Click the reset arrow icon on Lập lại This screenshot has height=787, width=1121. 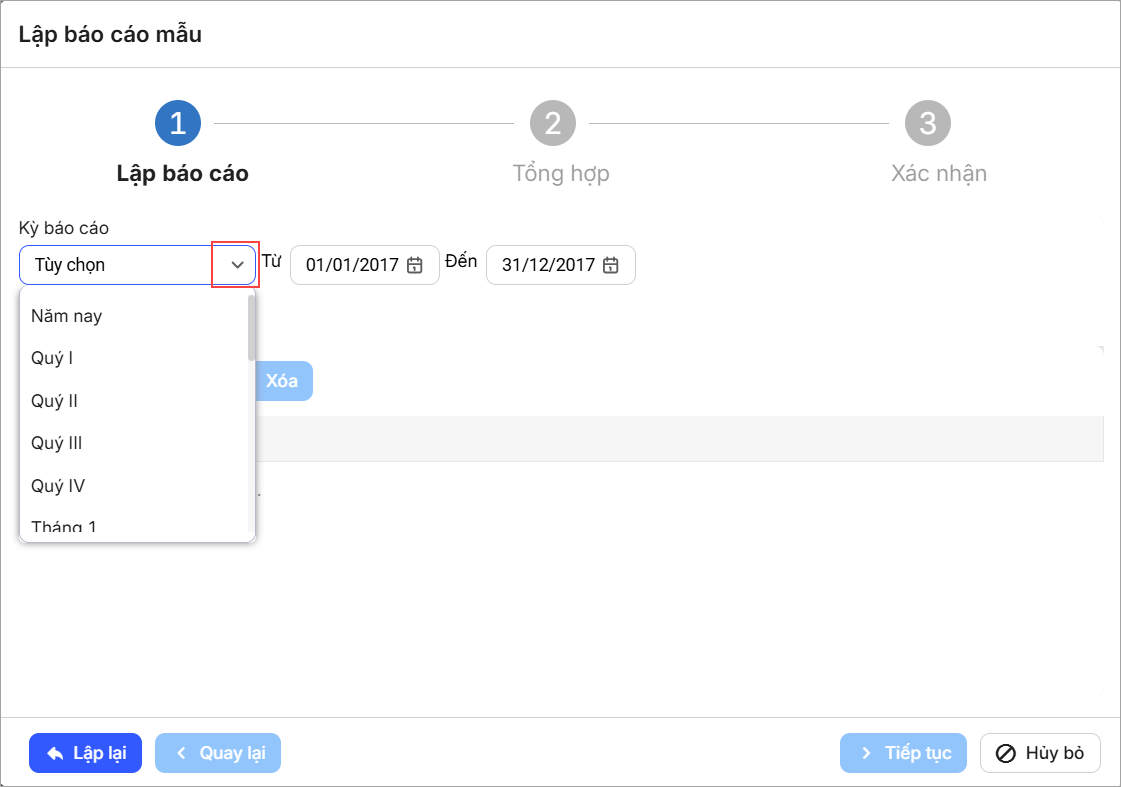55,753
